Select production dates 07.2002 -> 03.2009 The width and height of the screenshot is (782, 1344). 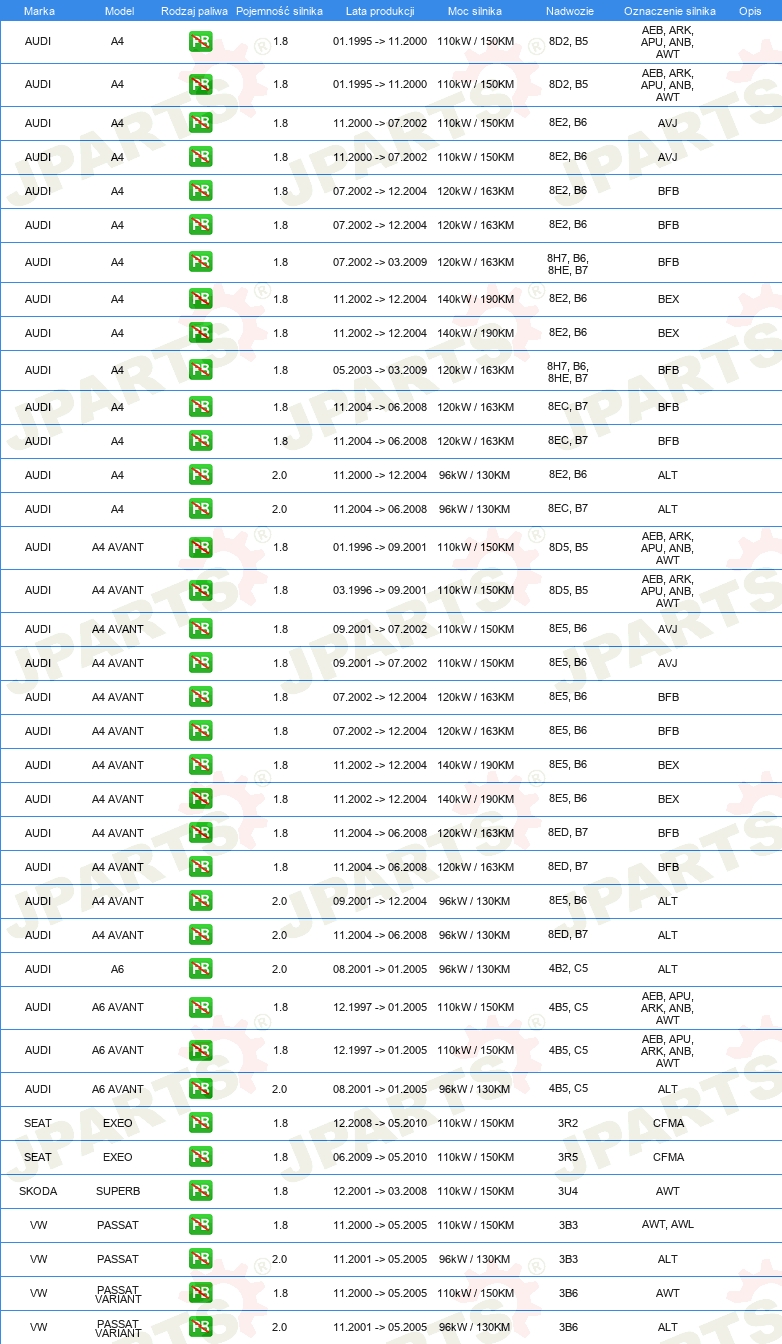[380, 262]
